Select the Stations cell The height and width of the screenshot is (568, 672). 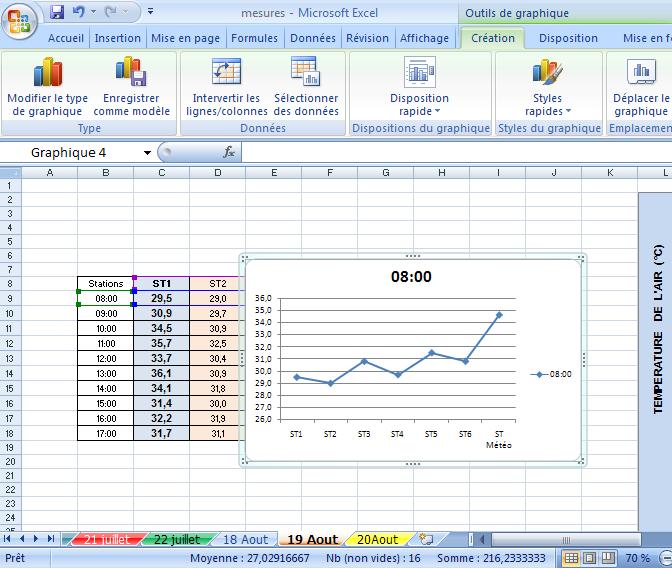pos(105,283)
